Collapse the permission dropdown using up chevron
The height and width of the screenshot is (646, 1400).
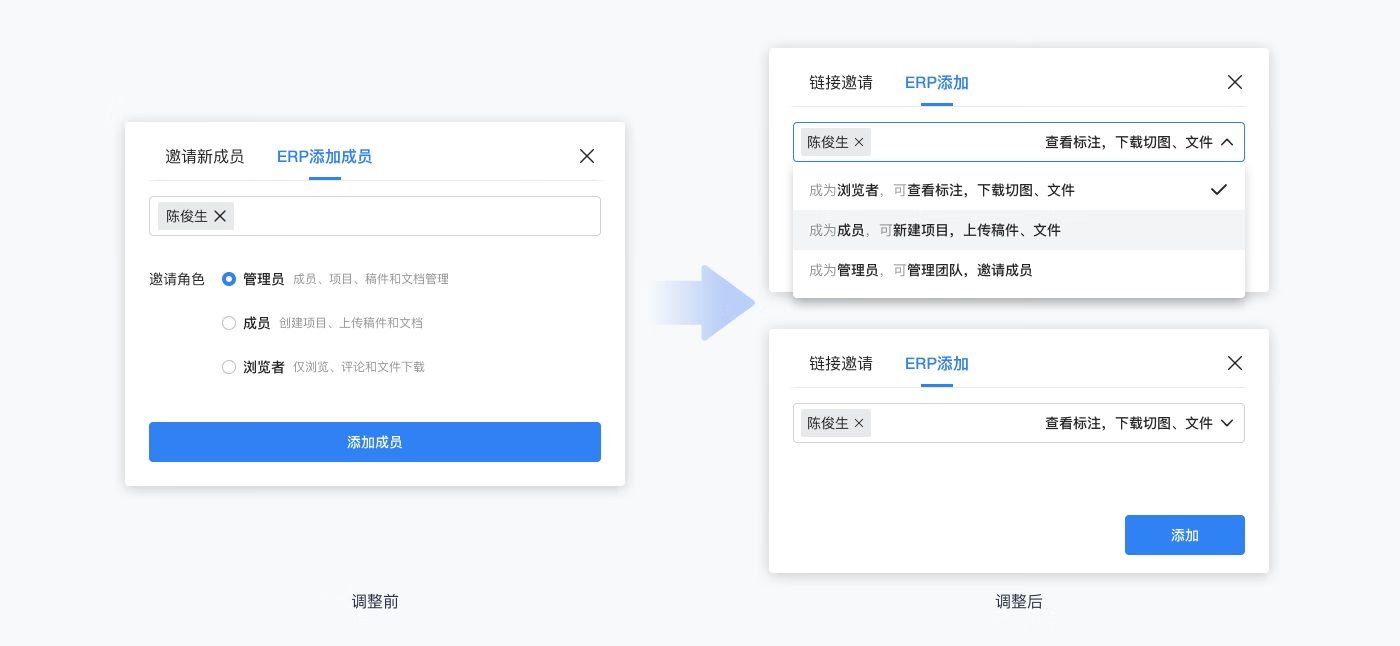(1227, 142)
